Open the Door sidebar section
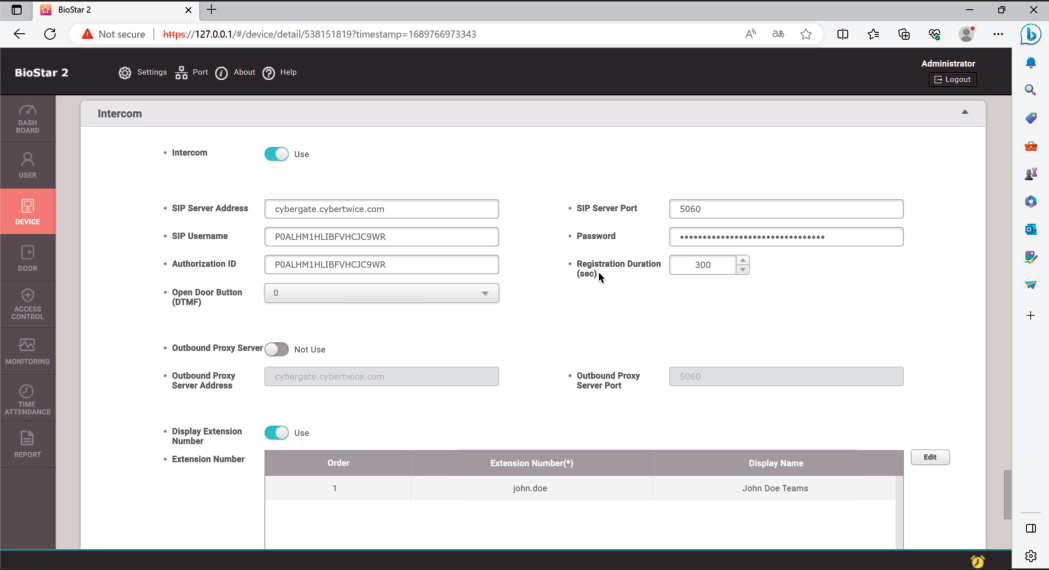 click(x=27, y=258)
